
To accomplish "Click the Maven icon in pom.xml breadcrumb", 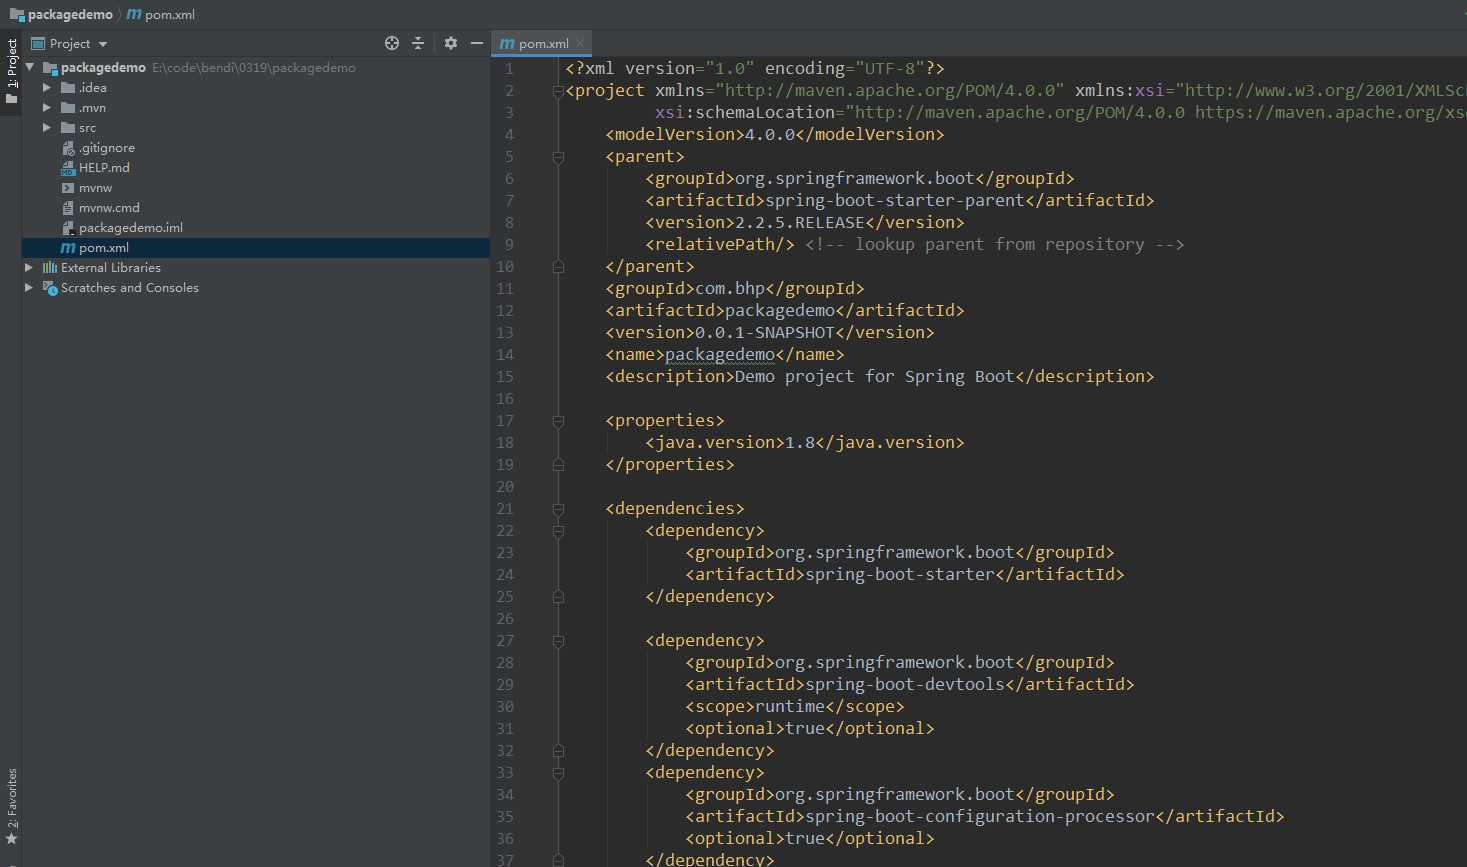I will 134,14.
